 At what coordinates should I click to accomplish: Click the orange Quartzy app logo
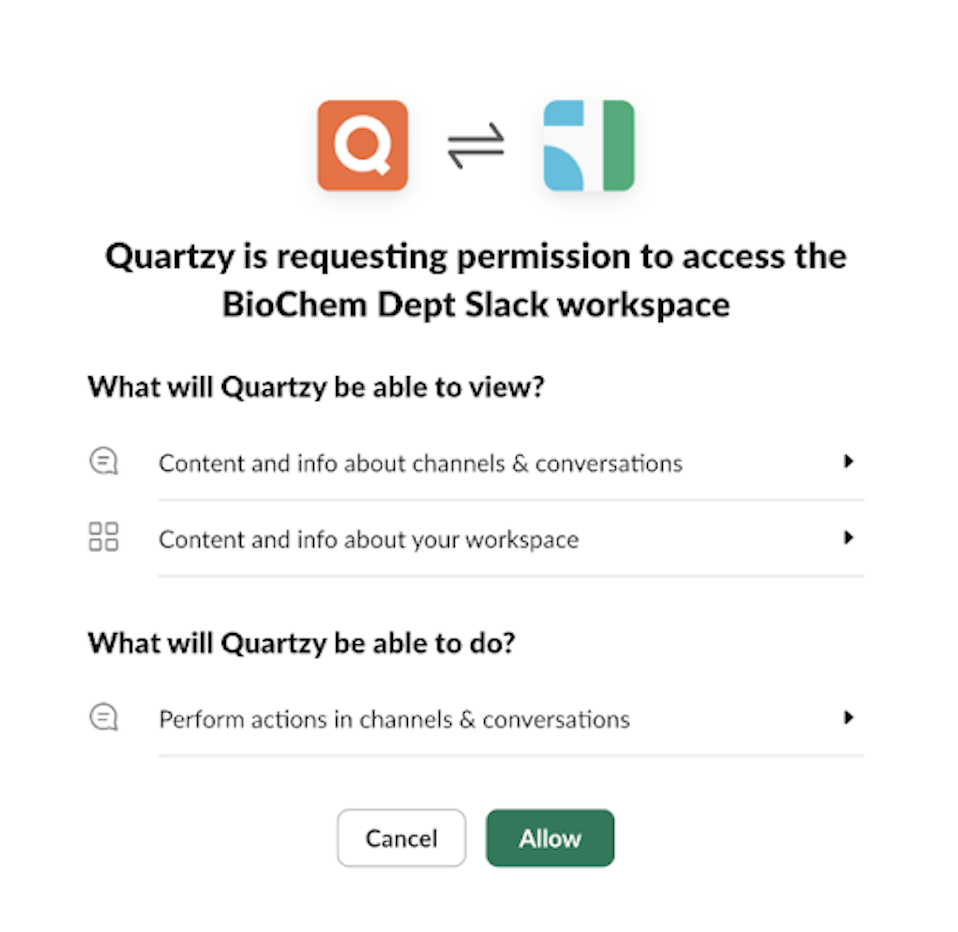coord(362,145)
